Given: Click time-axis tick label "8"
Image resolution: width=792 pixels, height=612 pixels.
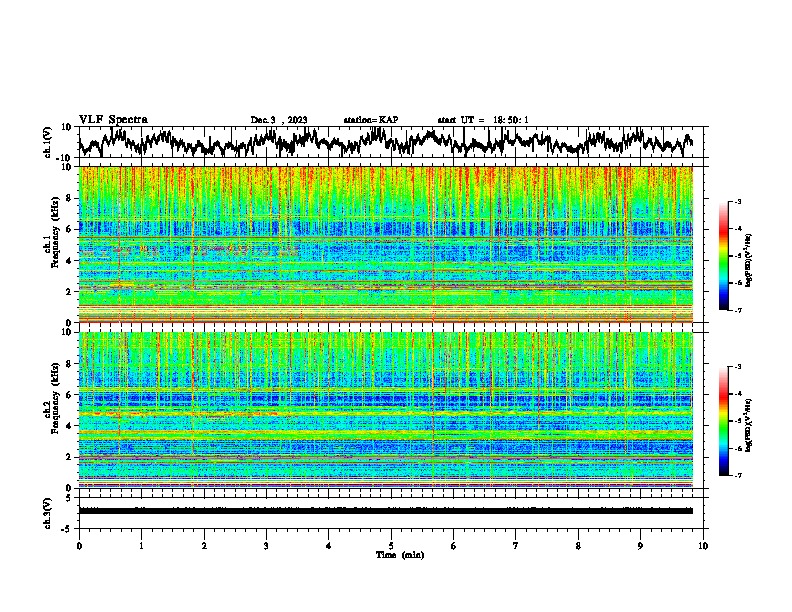Looking at the screenshot, I should (578, 546).
